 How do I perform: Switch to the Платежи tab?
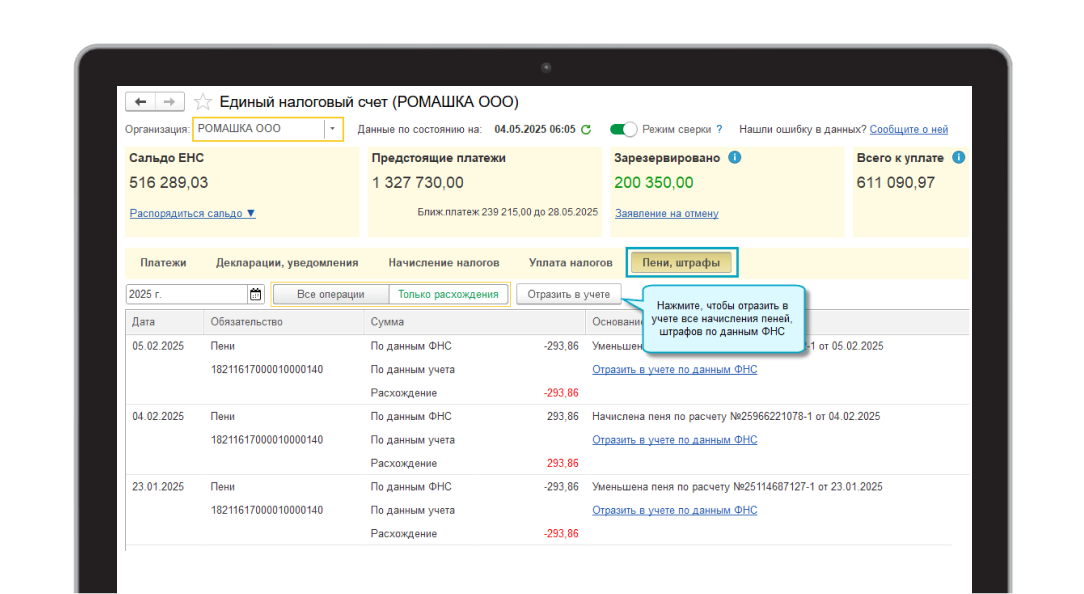point(163,263)
